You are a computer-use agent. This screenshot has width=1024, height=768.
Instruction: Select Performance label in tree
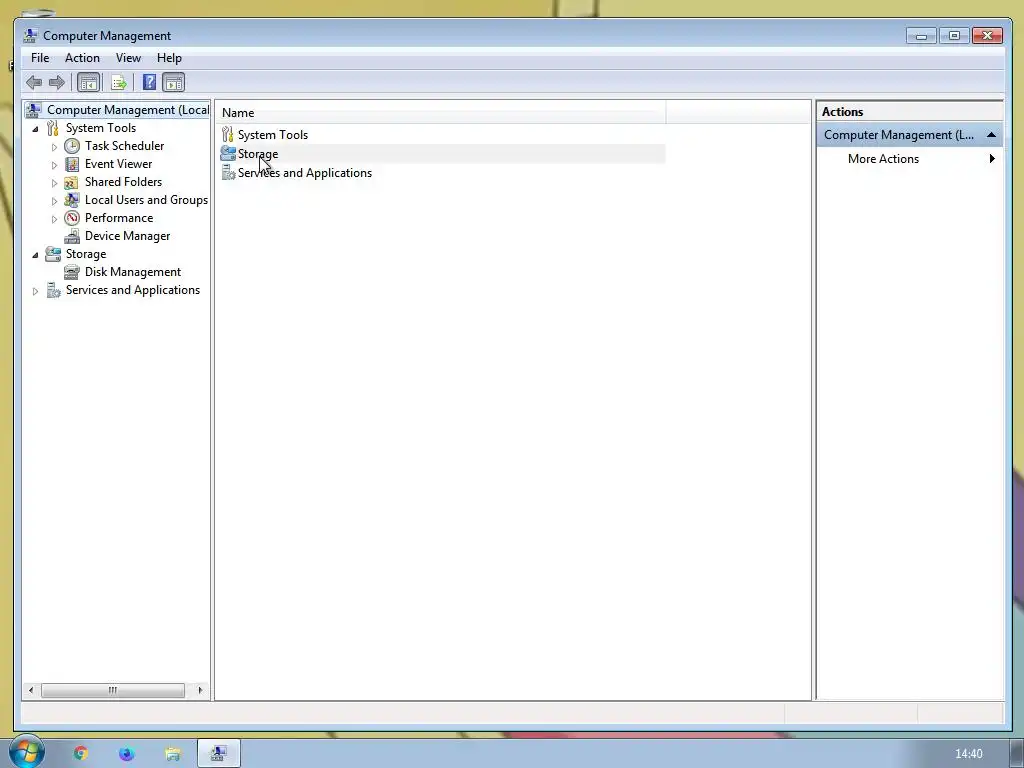[x=119, y=218]
